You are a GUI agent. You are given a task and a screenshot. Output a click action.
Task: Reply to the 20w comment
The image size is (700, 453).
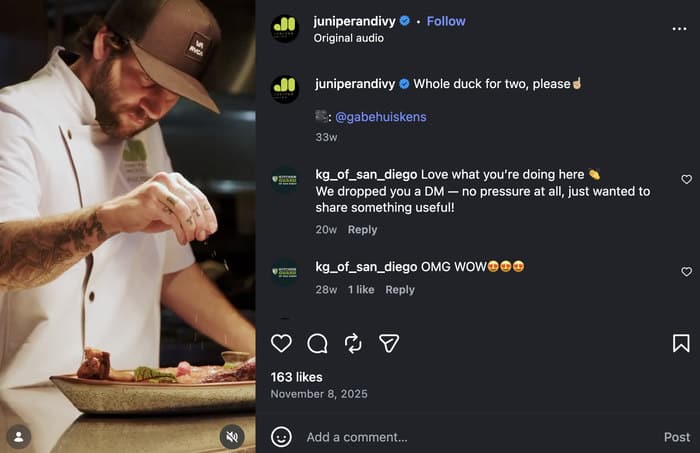362,229
